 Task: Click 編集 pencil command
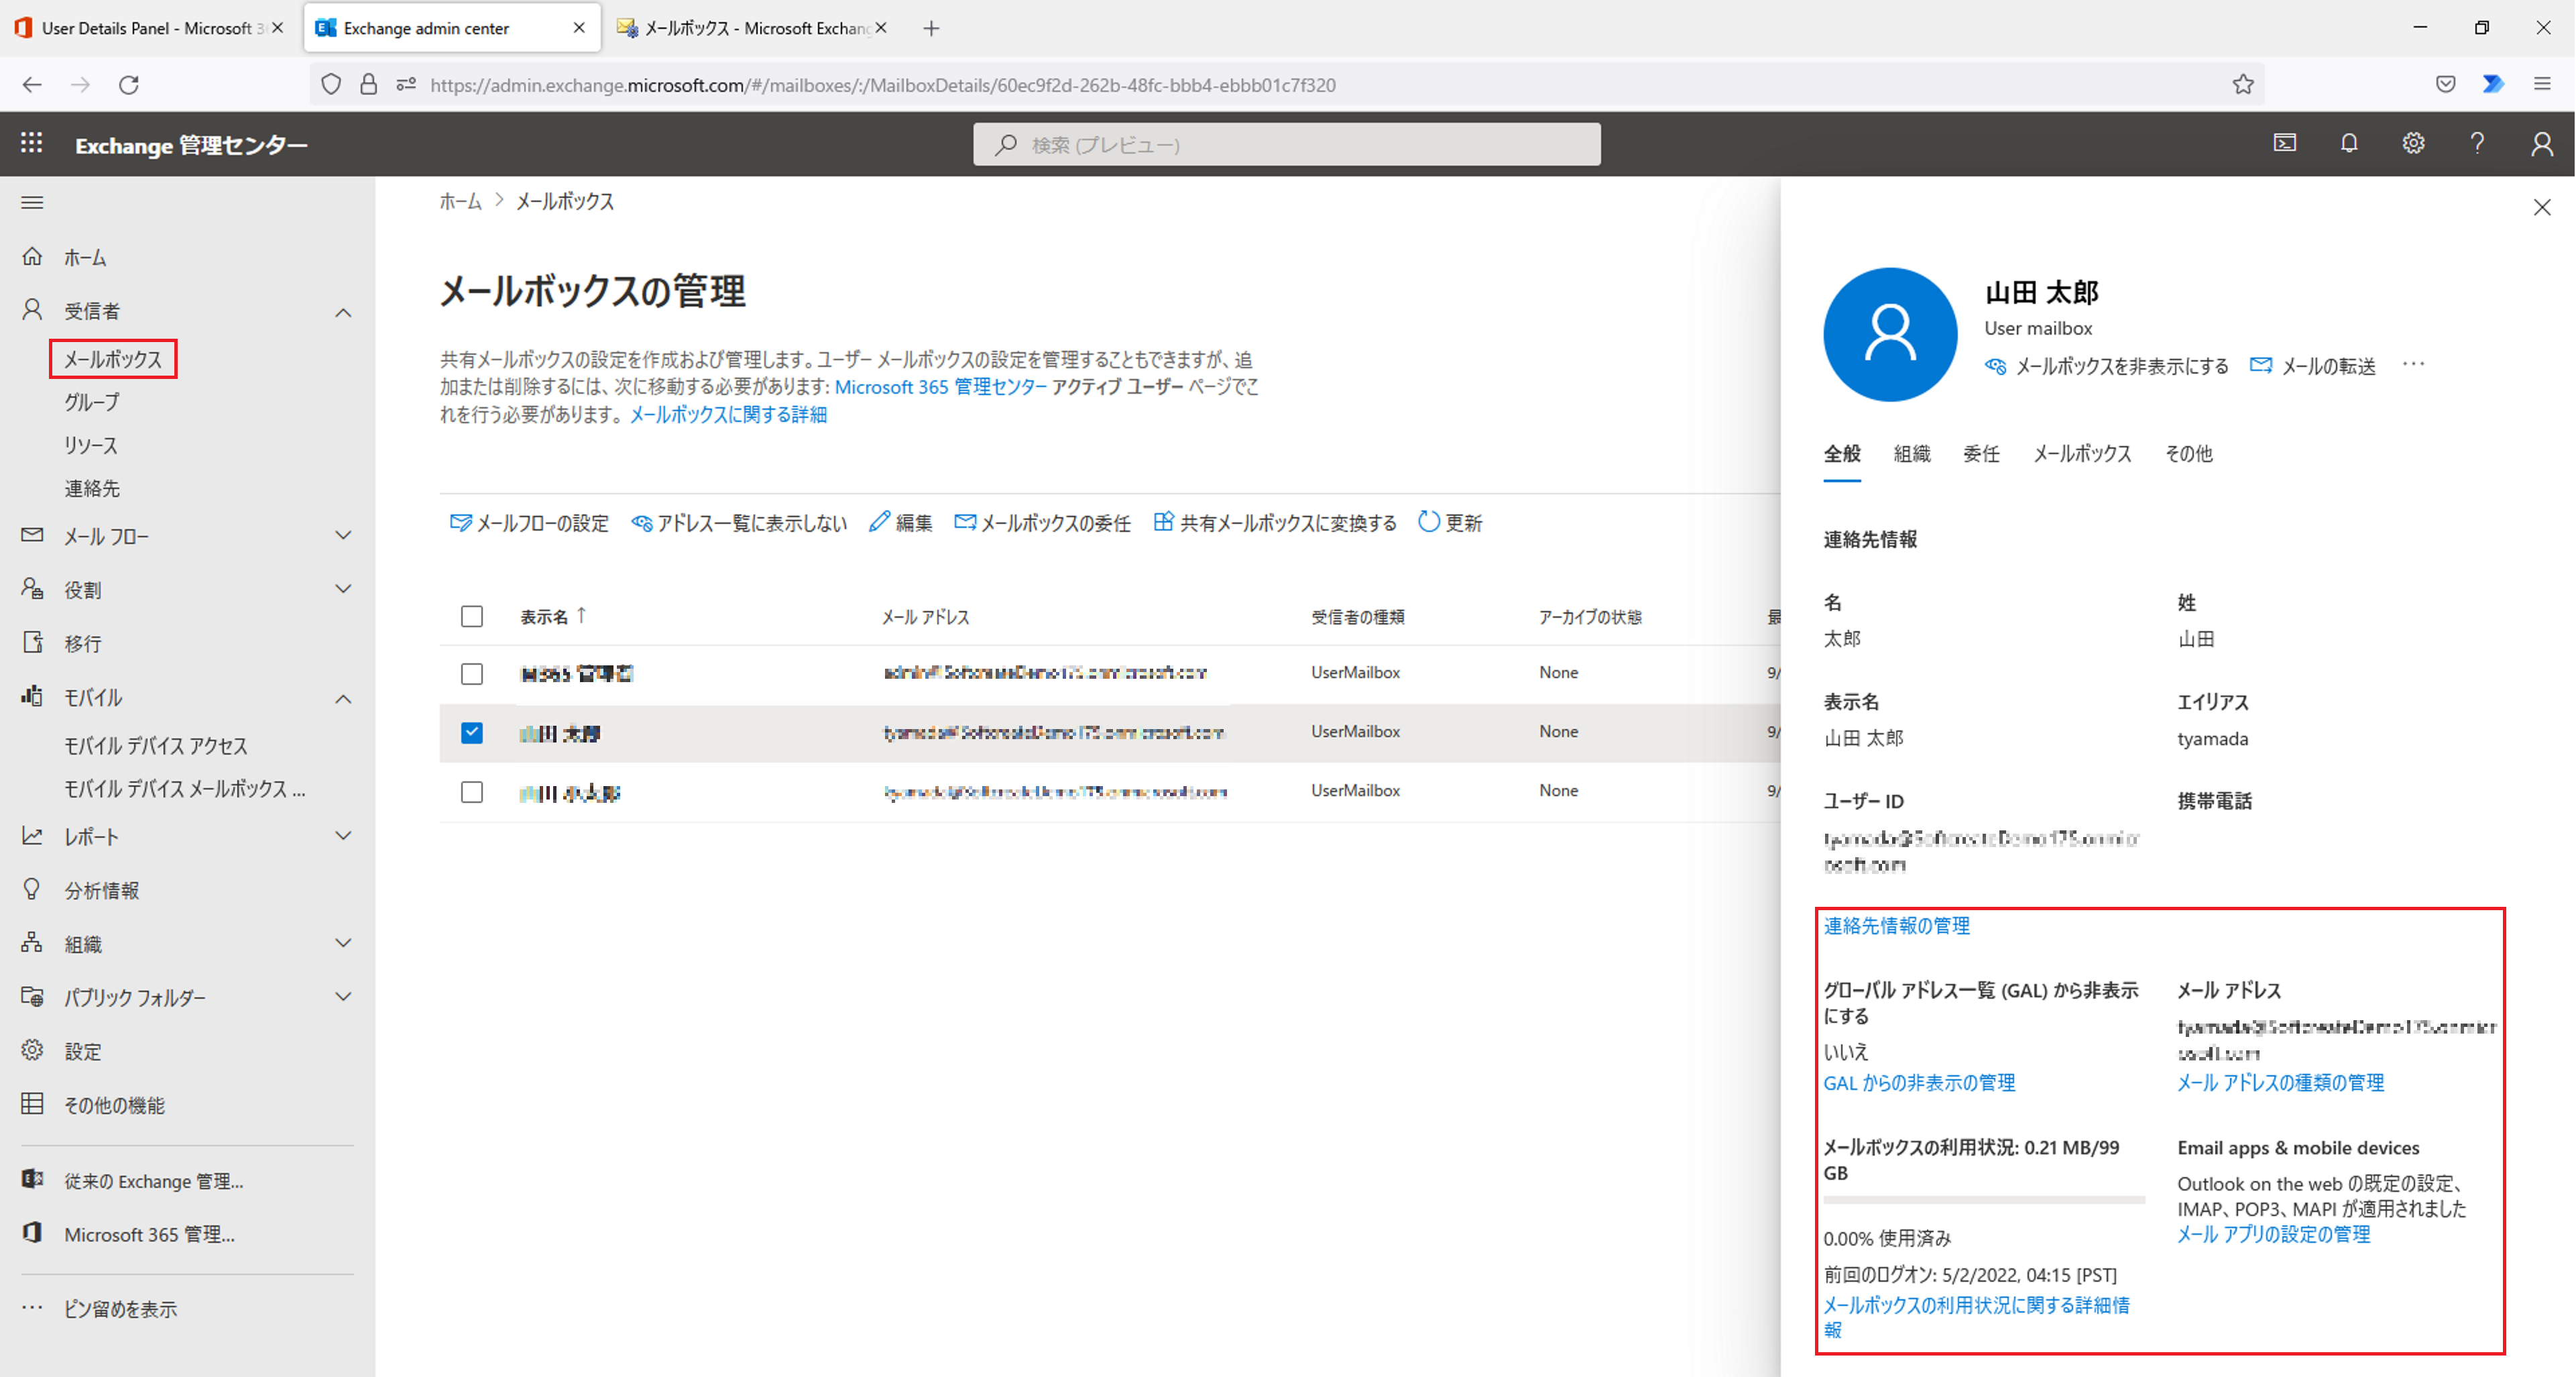click(x=900, y=523)
